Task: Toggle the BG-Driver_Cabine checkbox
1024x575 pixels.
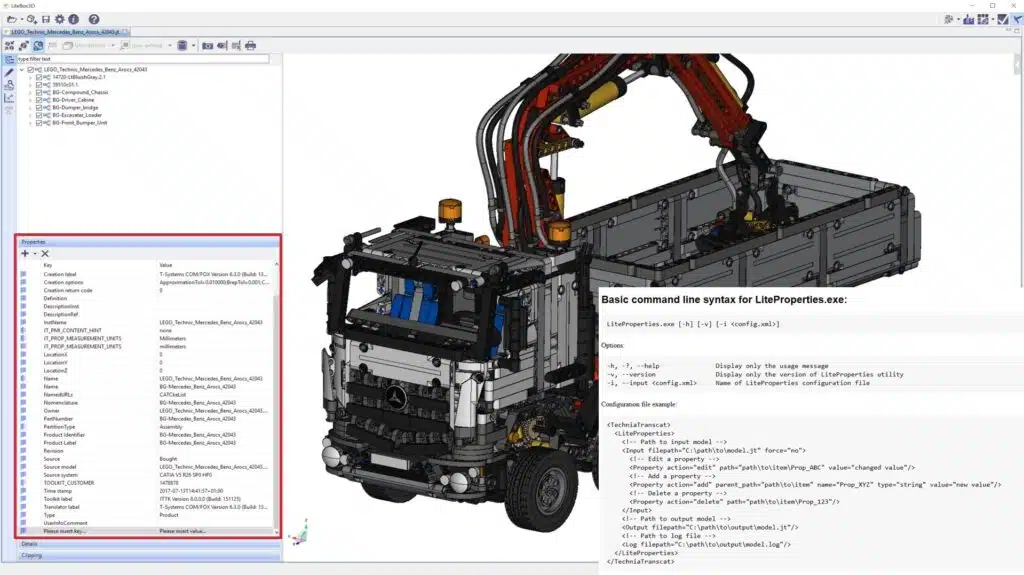Action: [39, 100]
